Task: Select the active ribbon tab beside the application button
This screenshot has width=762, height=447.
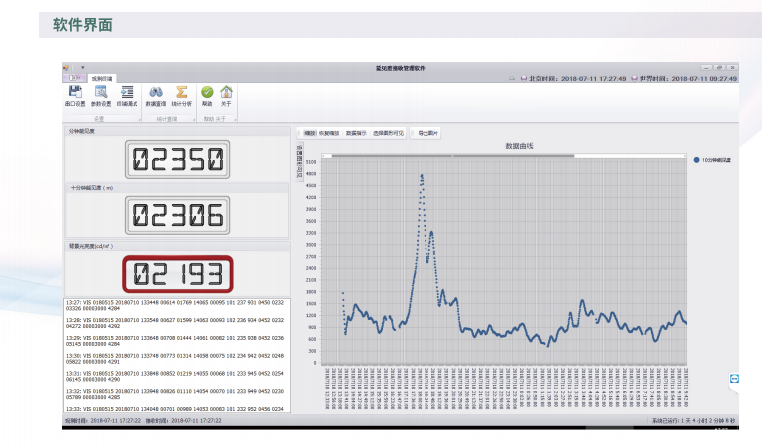Action: coord(102,78)
